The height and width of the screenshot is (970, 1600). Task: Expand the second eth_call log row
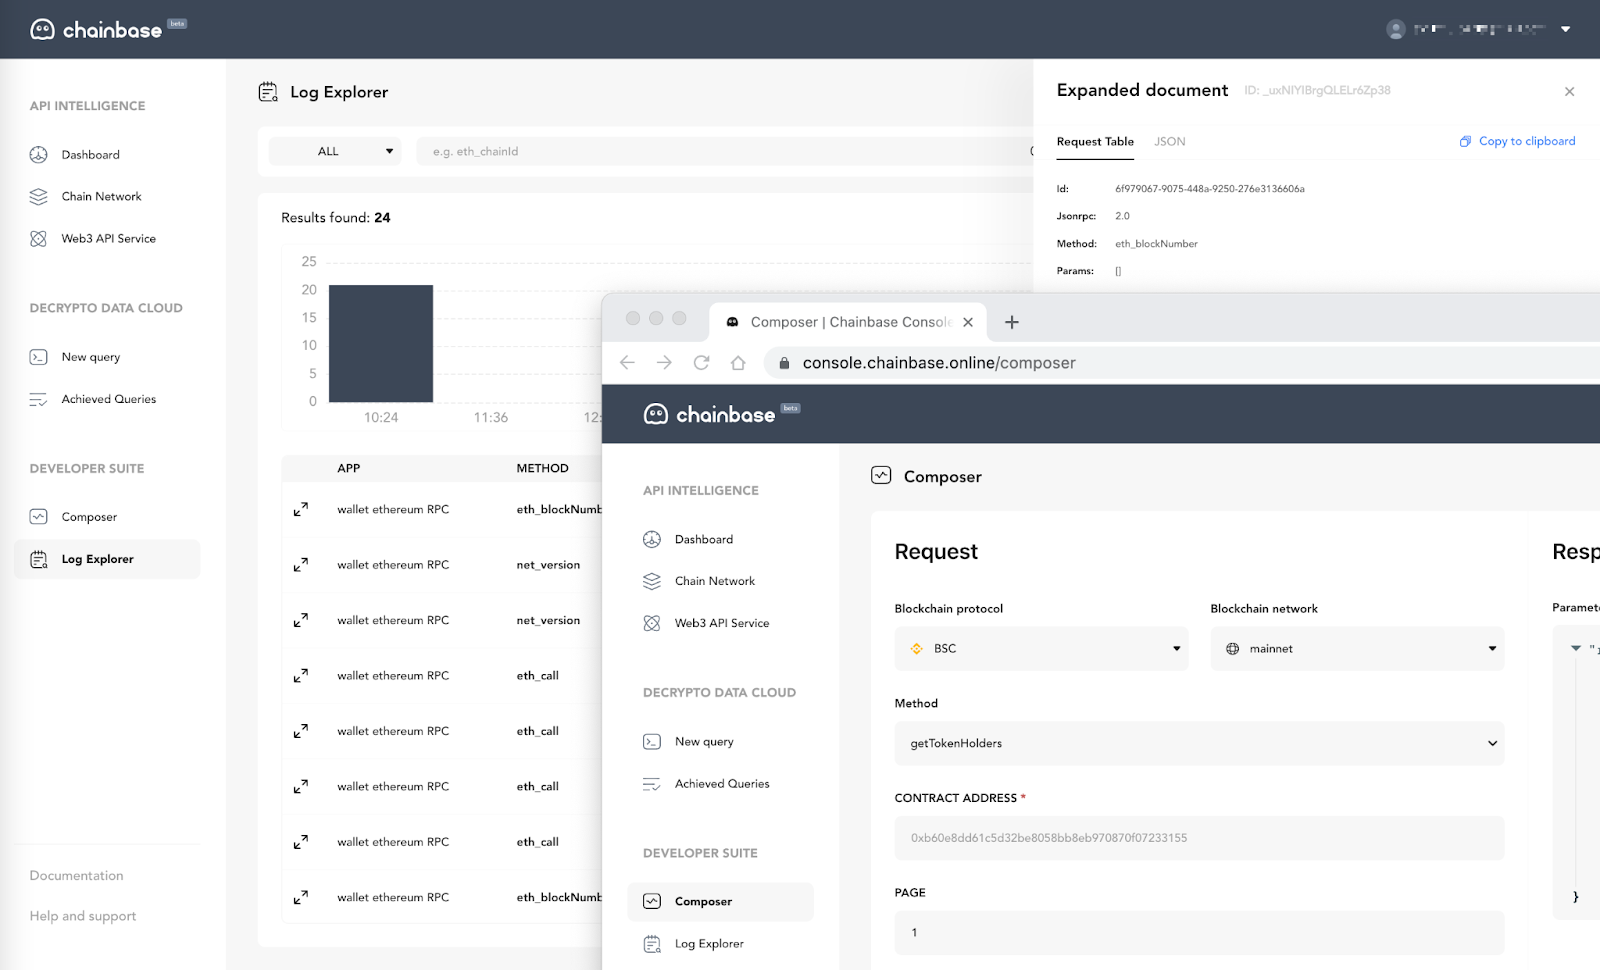click(300, 731)
